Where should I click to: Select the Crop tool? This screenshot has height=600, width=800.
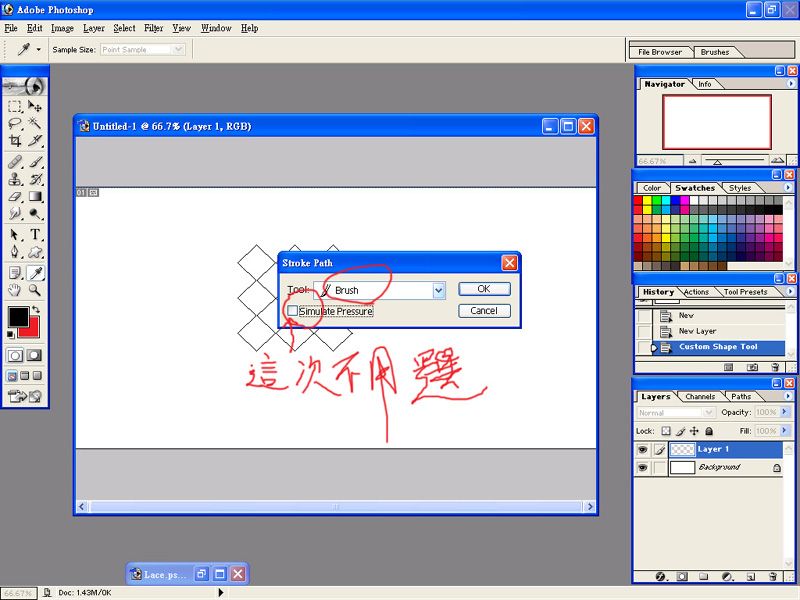point(15,140)
